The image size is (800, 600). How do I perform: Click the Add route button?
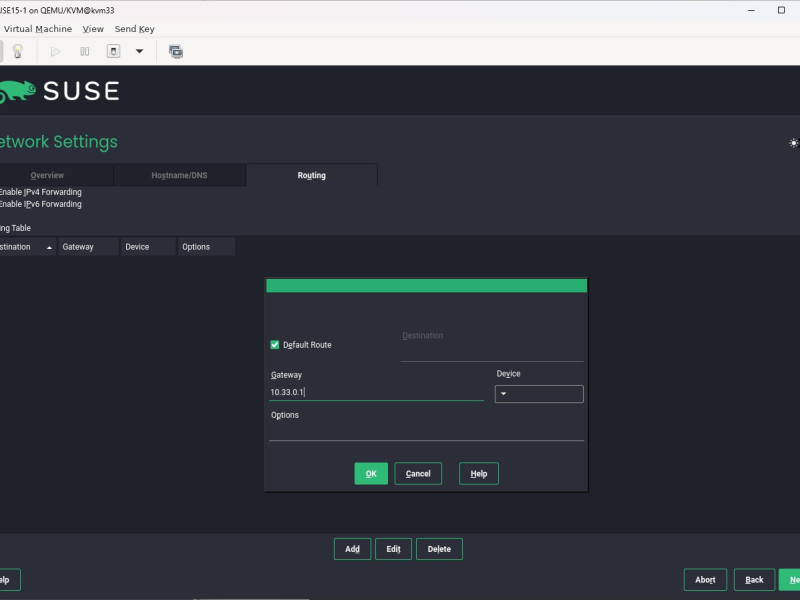[352, 549]
